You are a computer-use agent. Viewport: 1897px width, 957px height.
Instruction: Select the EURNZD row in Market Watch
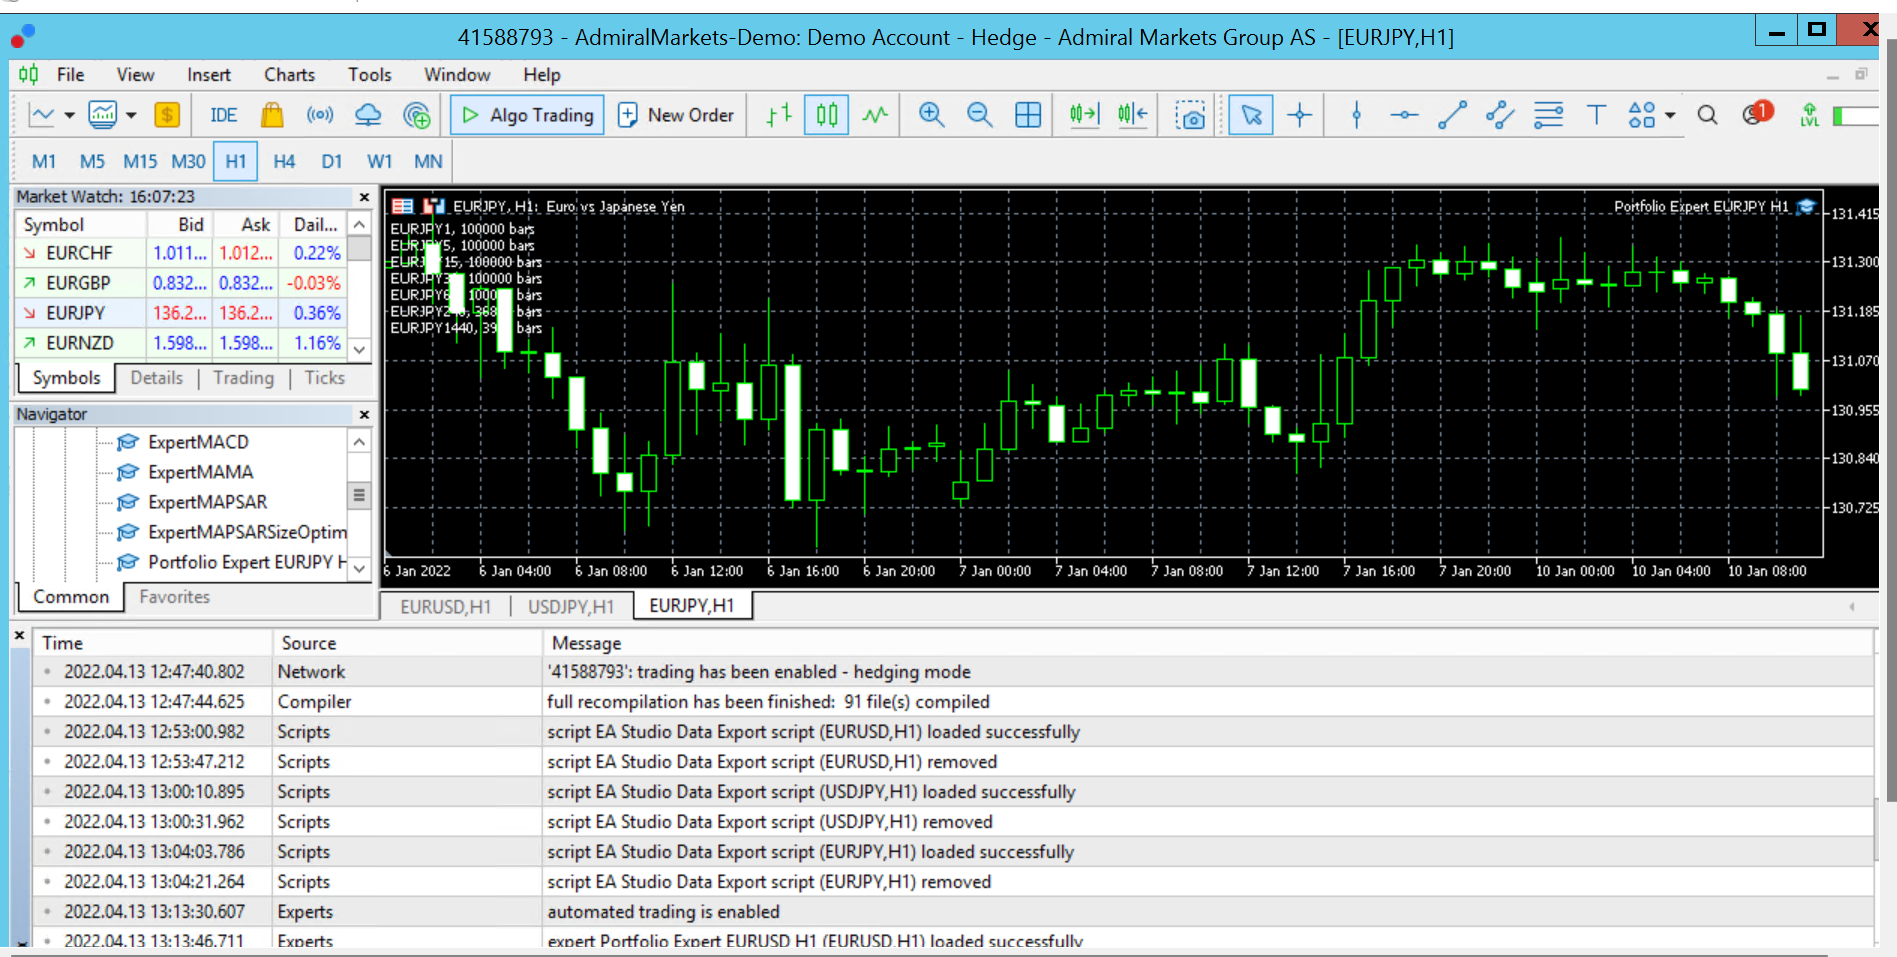click(182, 343)
